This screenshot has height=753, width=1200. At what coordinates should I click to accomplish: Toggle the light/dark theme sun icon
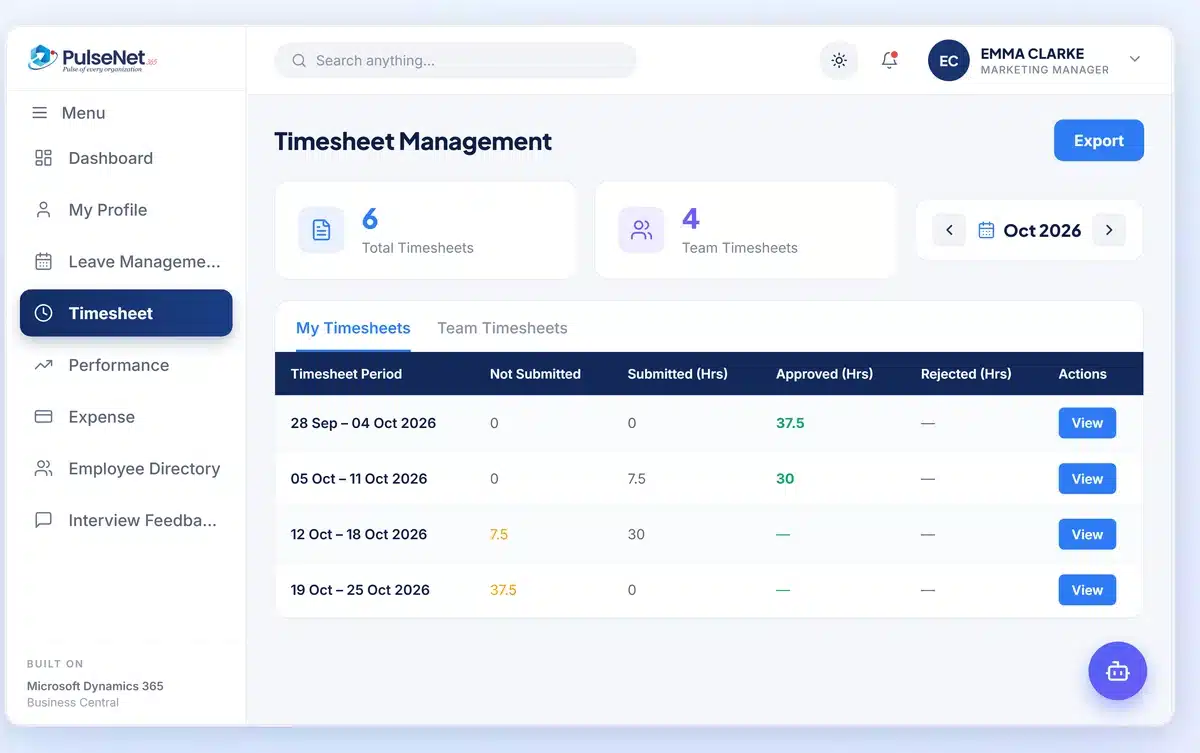[839, 61]
